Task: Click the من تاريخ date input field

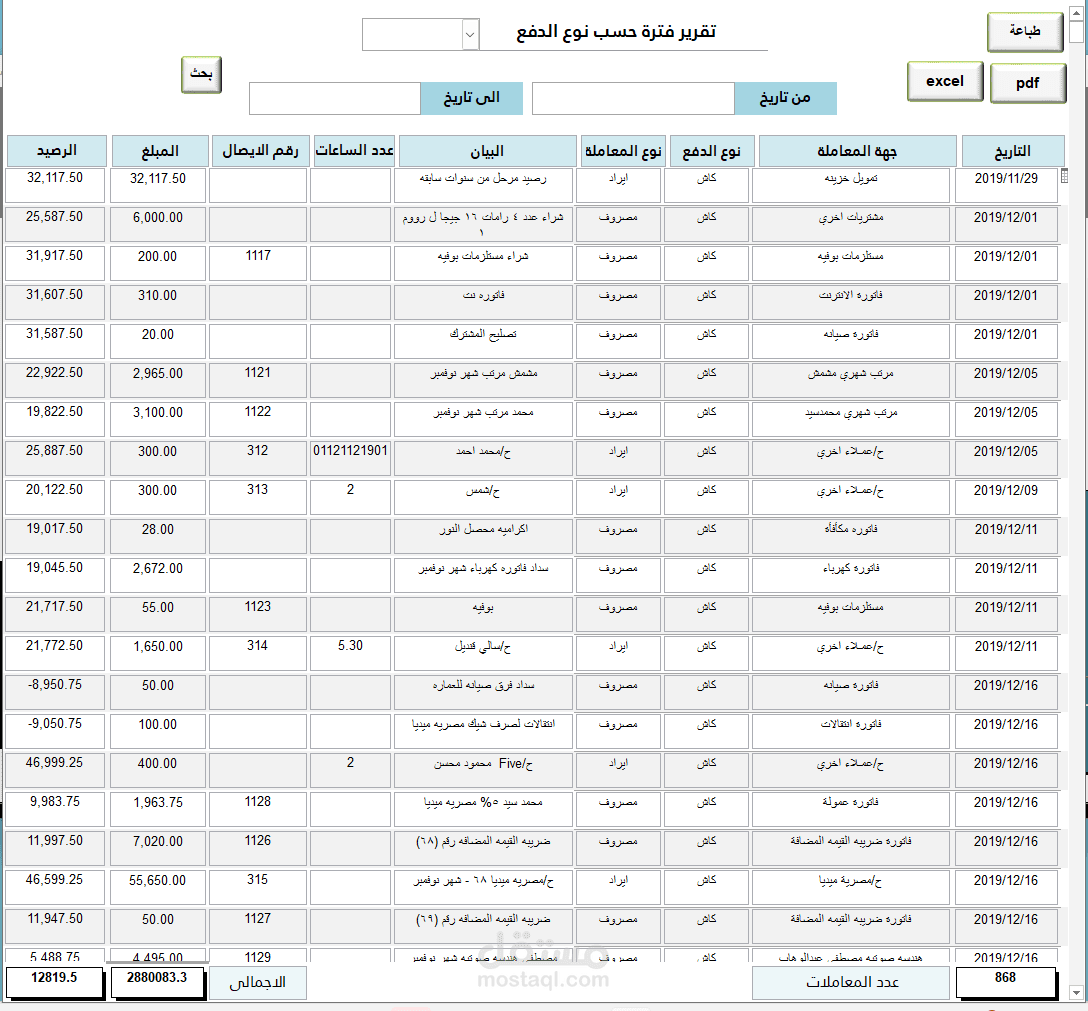Action: [x=633, y=98]
